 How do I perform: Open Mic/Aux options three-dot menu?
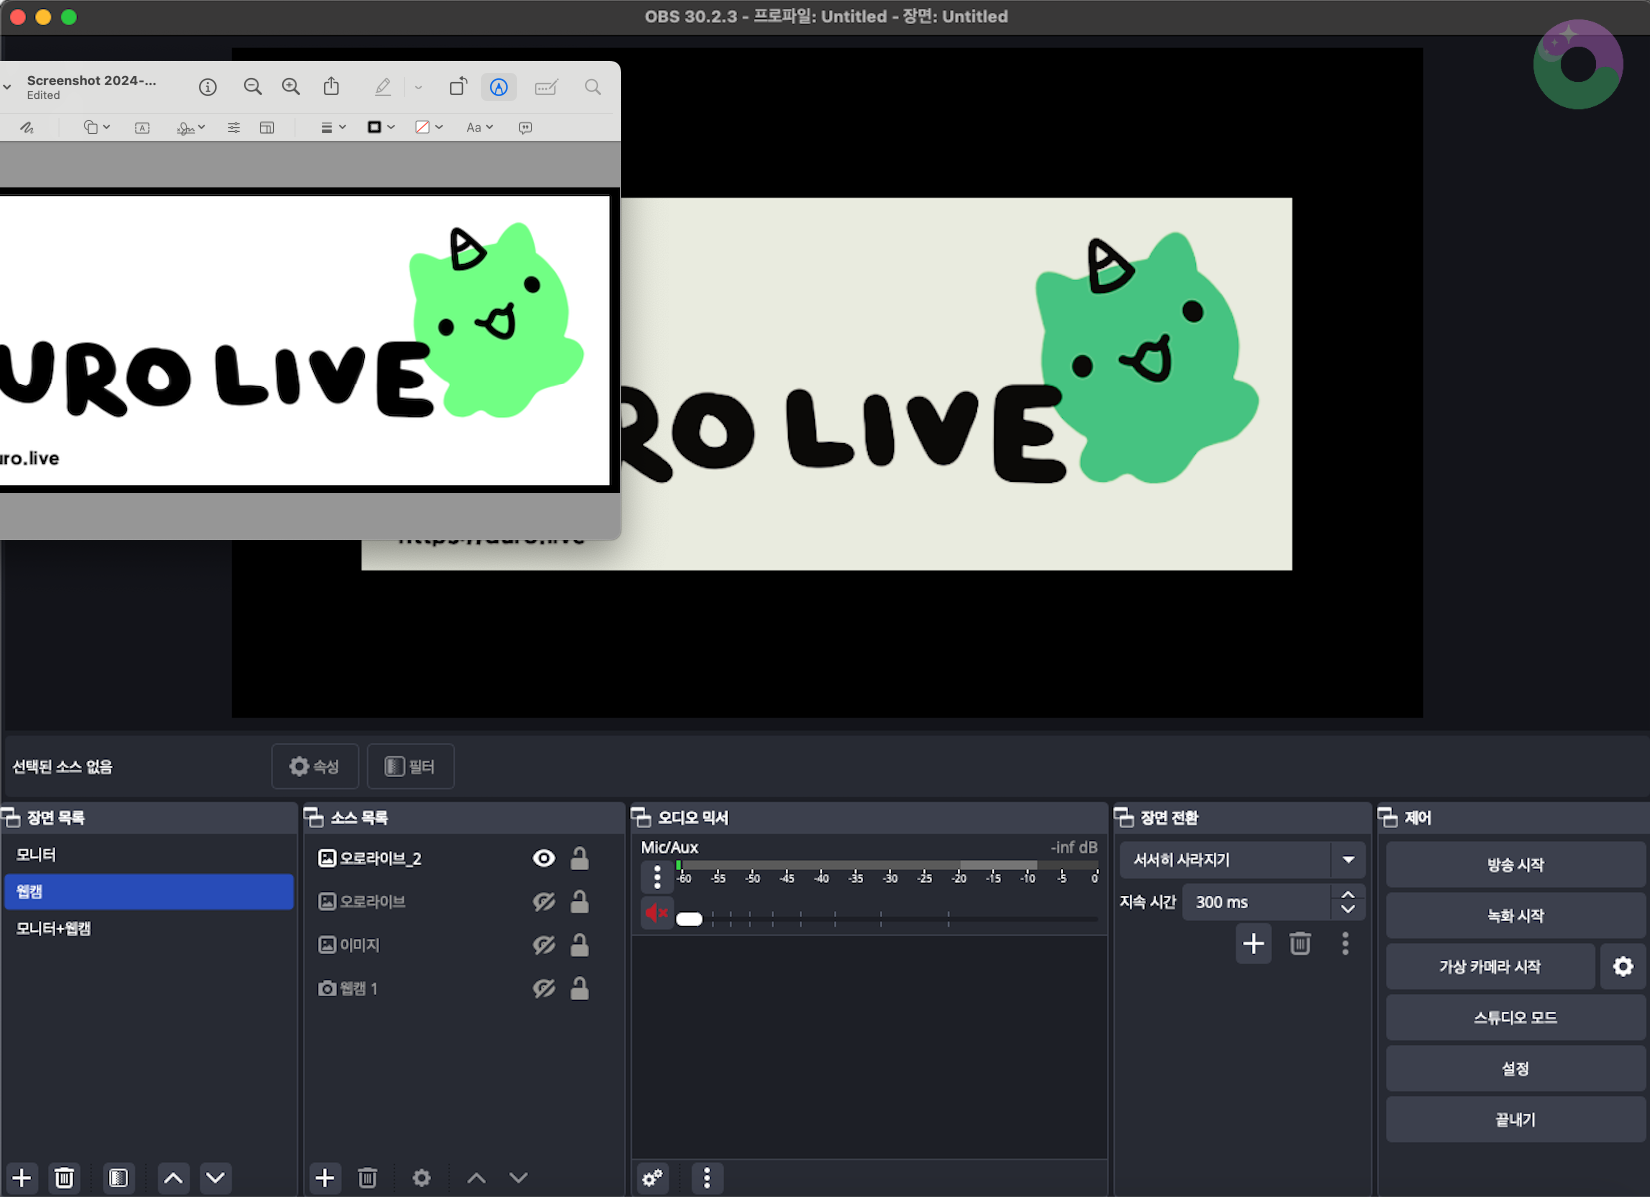(657, 877)
